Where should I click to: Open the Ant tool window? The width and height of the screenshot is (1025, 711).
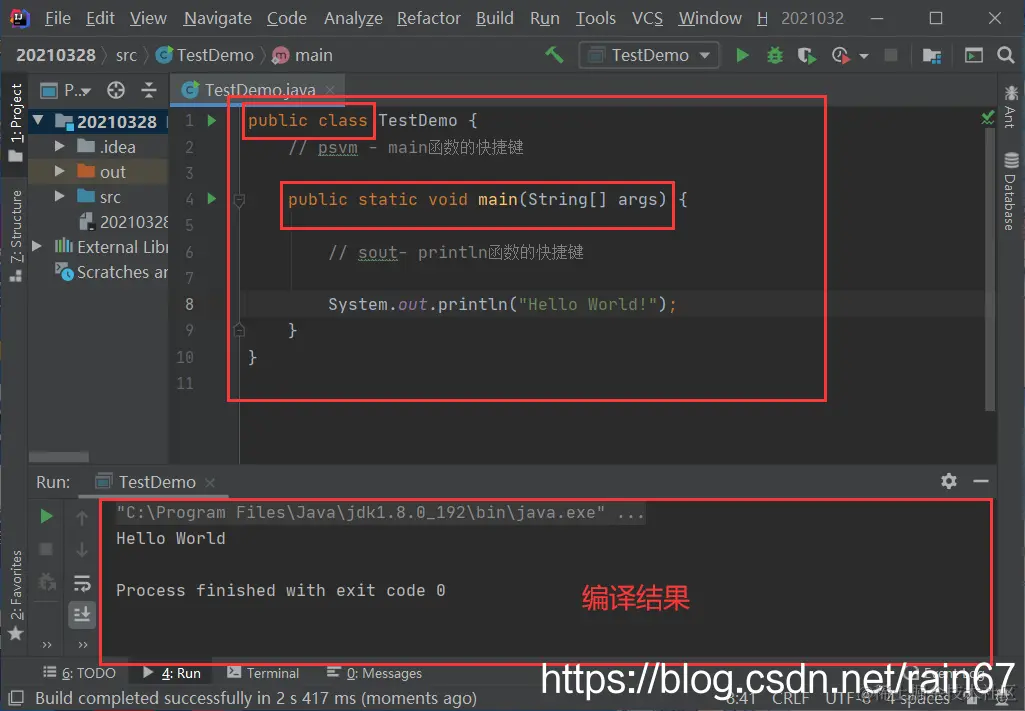coord(1011,106)
